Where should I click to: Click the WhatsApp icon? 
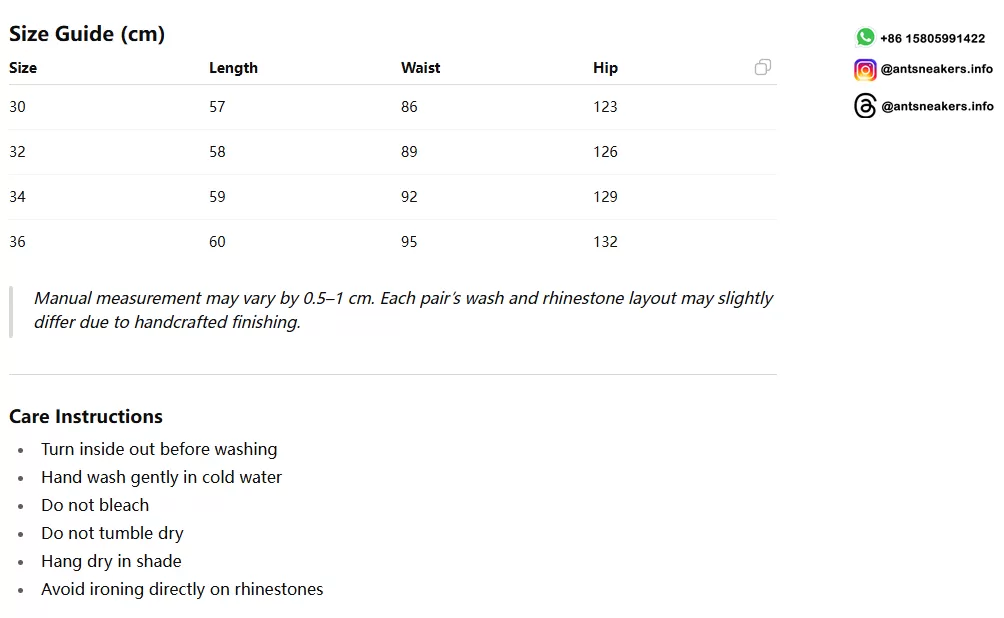pos(865,37)
